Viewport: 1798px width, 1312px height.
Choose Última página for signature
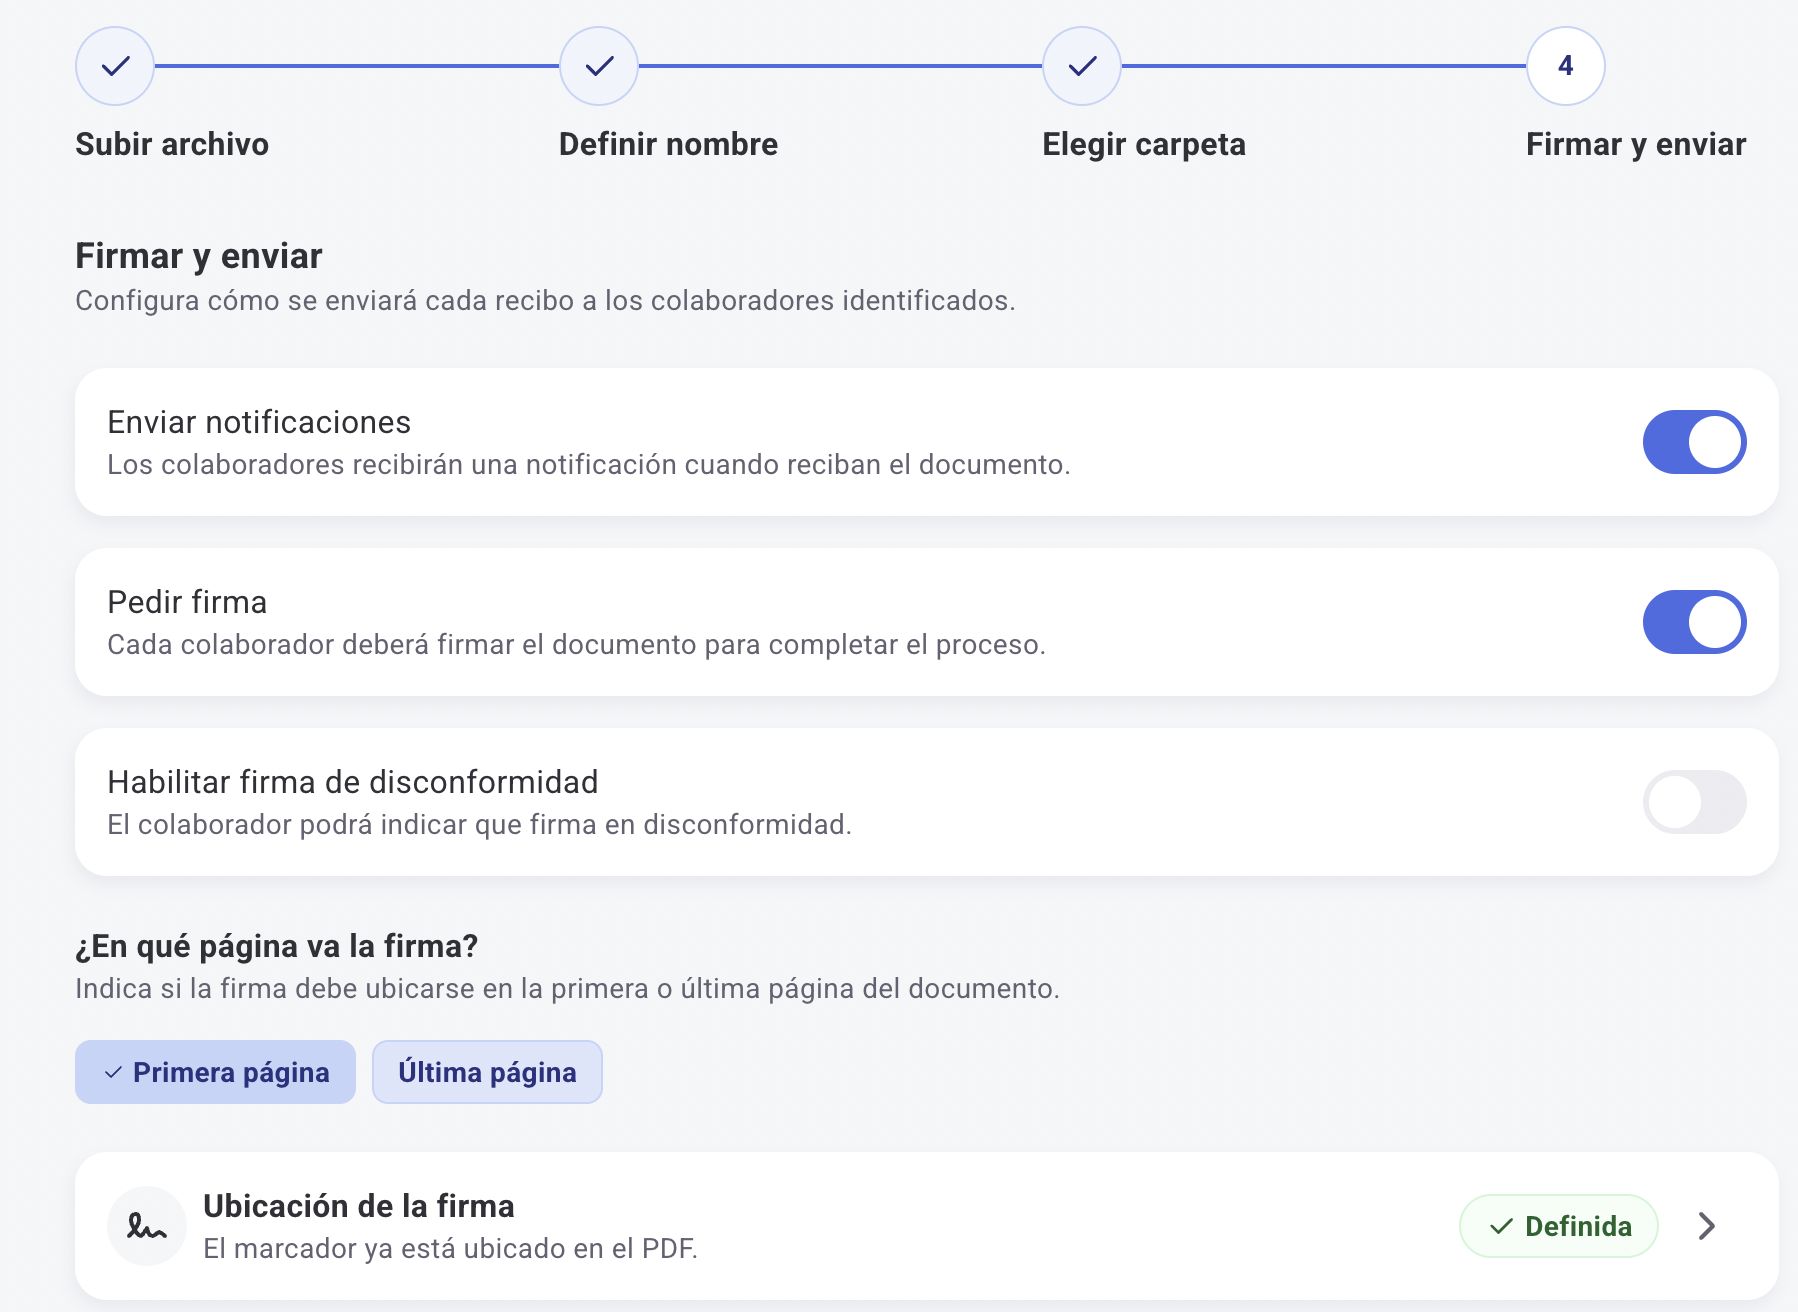[487, 1072]
